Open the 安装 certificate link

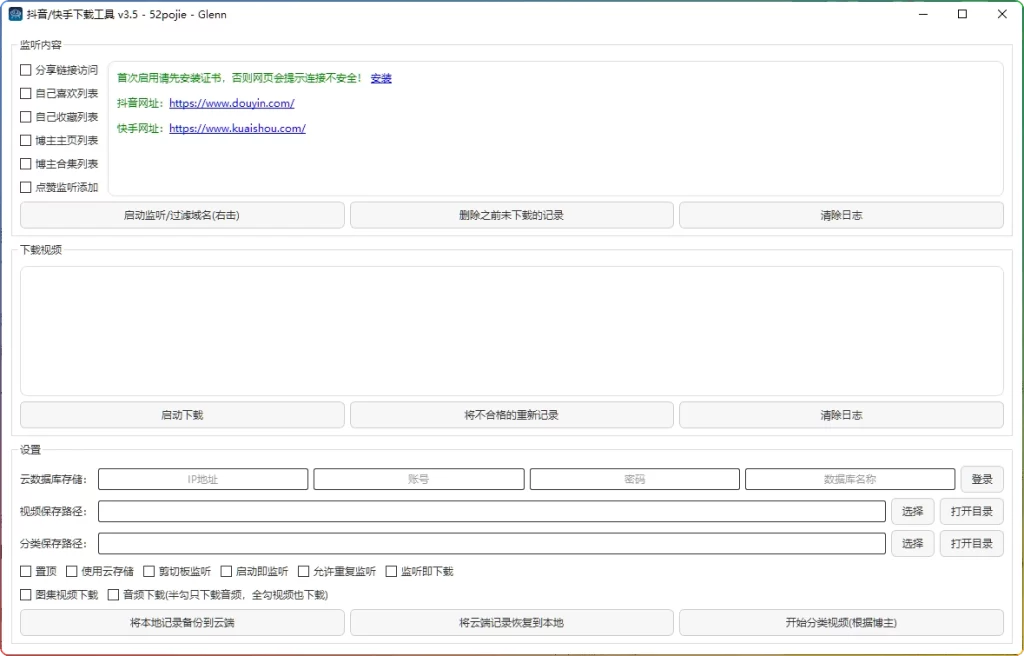pos(380,78)
